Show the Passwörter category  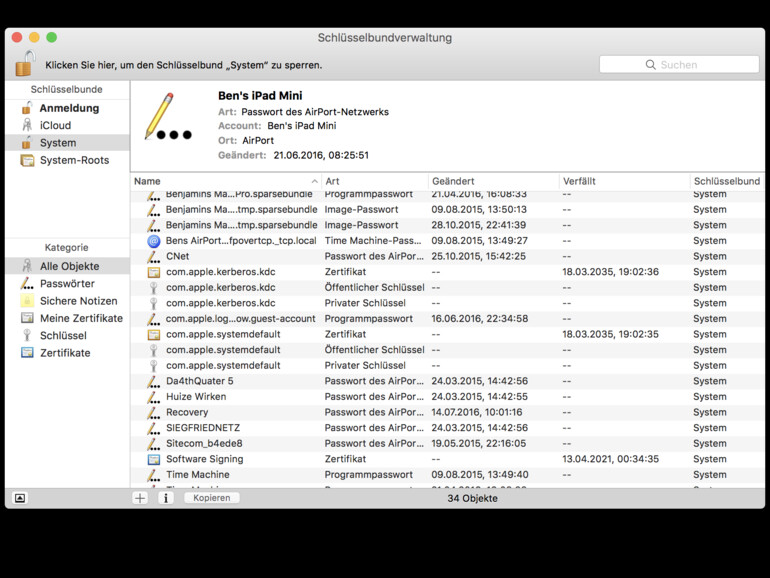click(x=66, y=284)
